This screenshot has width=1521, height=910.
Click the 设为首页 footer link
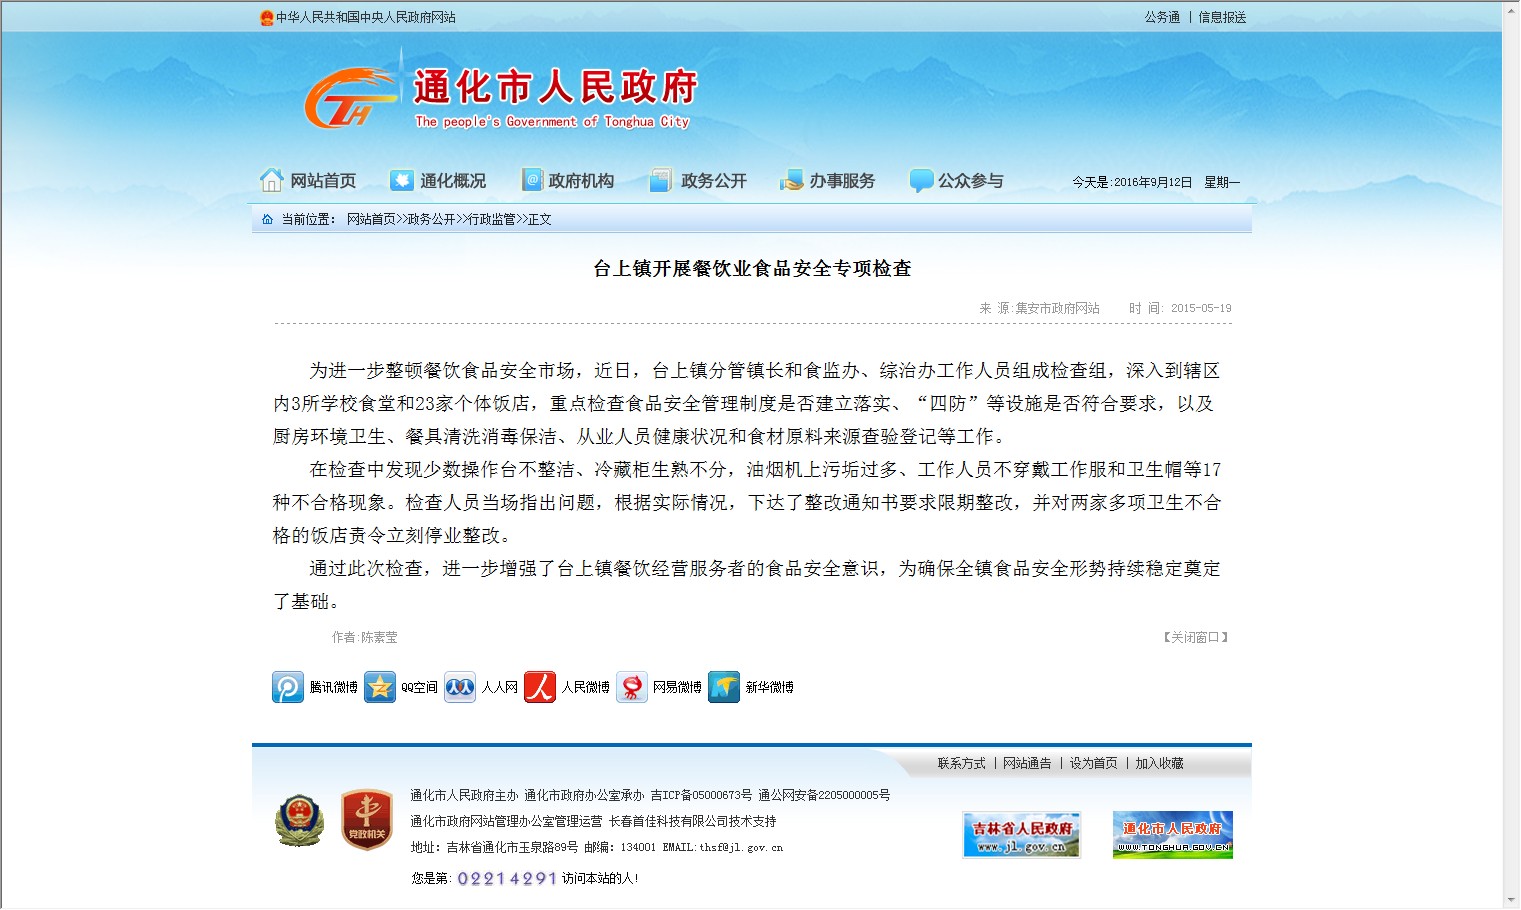[1093, 763]
